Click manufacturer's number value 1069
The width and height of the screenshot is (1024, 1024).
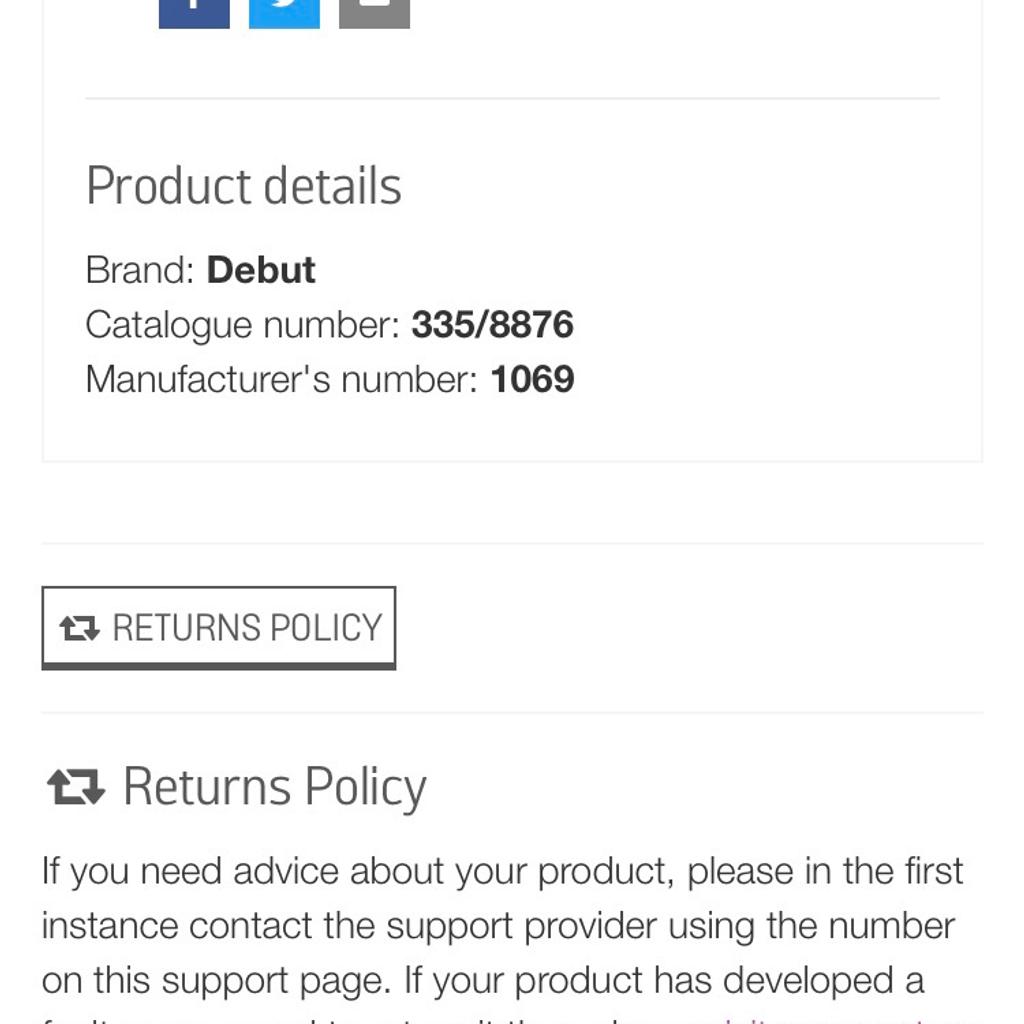click(532, 379)
